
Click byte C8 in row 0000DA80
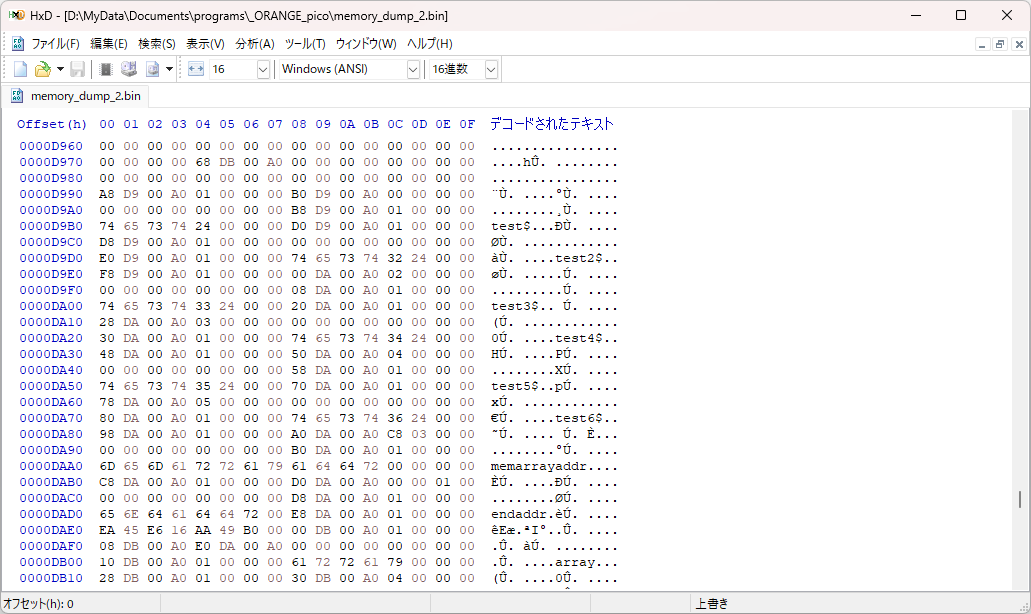(395, 435)
